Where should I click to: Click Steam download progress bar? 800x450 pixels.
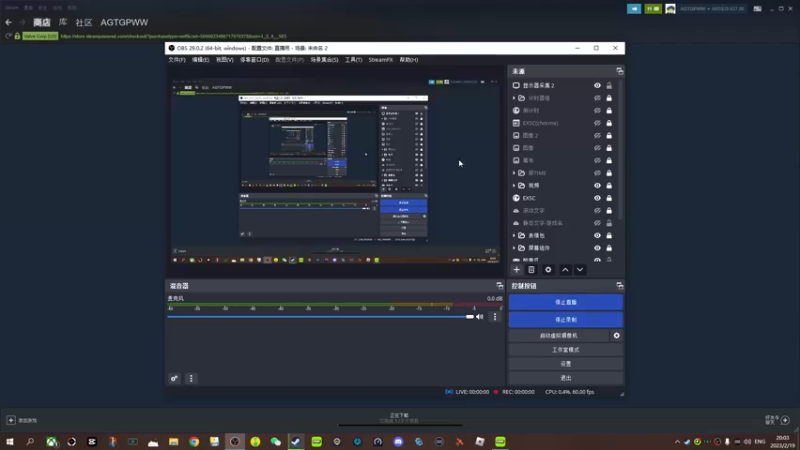pyautogui.click(x=400, y=424)
